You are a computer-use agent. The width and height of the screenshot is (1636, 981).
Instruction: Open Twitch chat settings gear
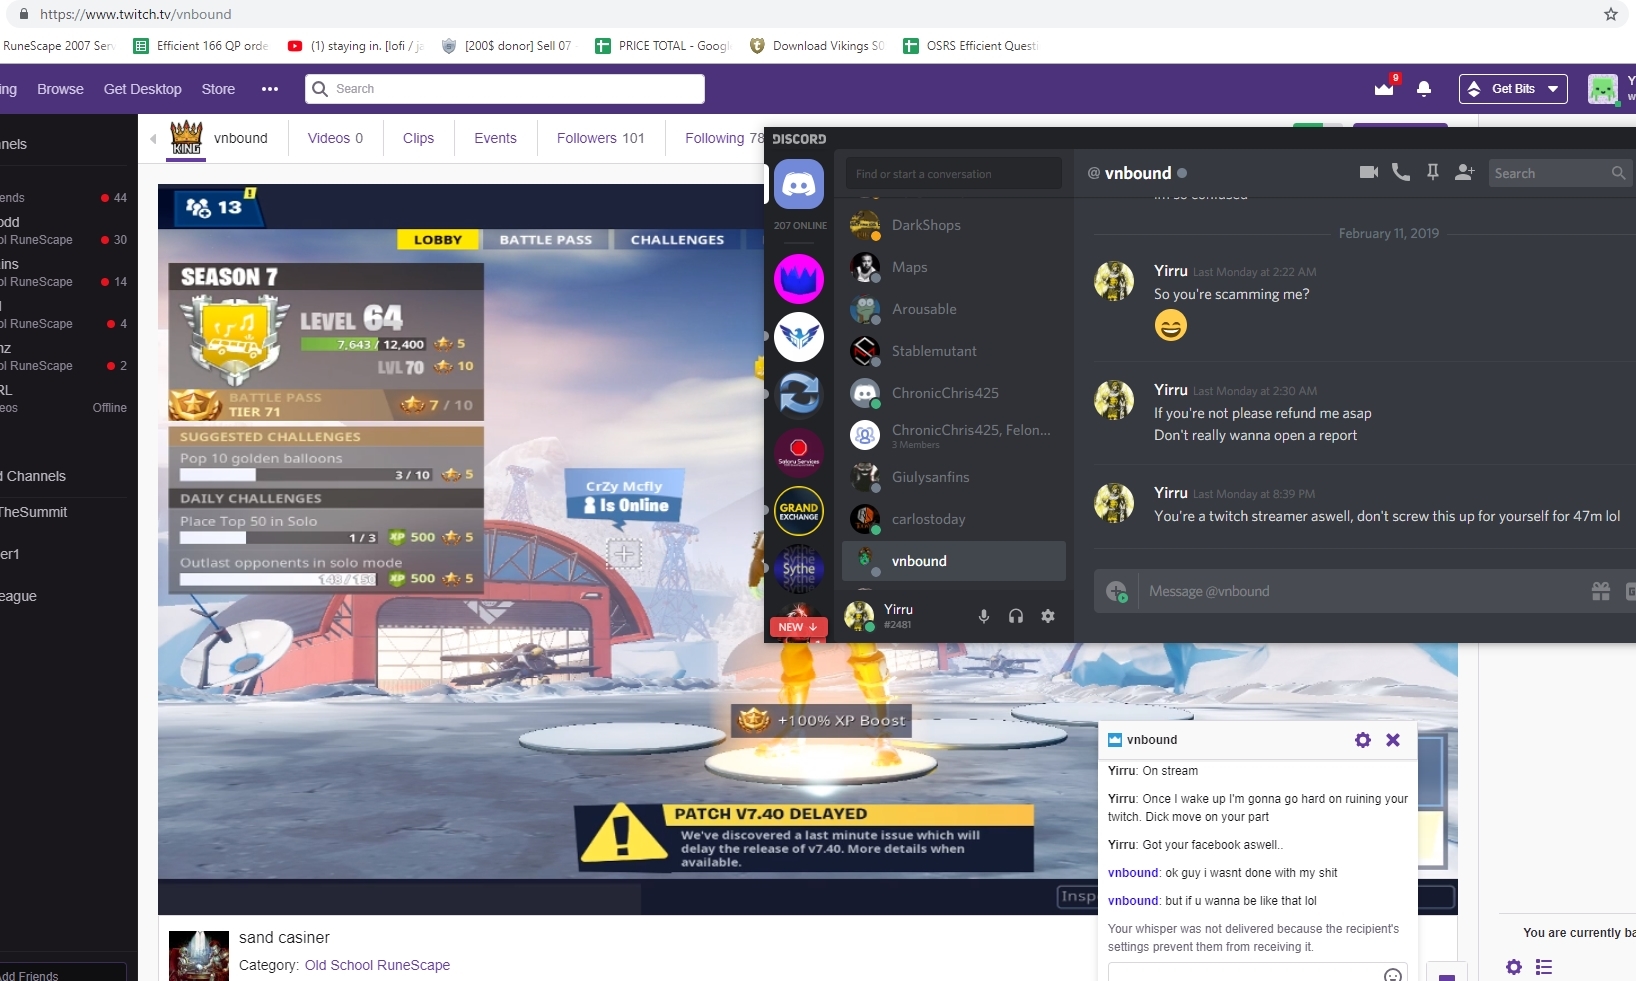click(1514, 967)
